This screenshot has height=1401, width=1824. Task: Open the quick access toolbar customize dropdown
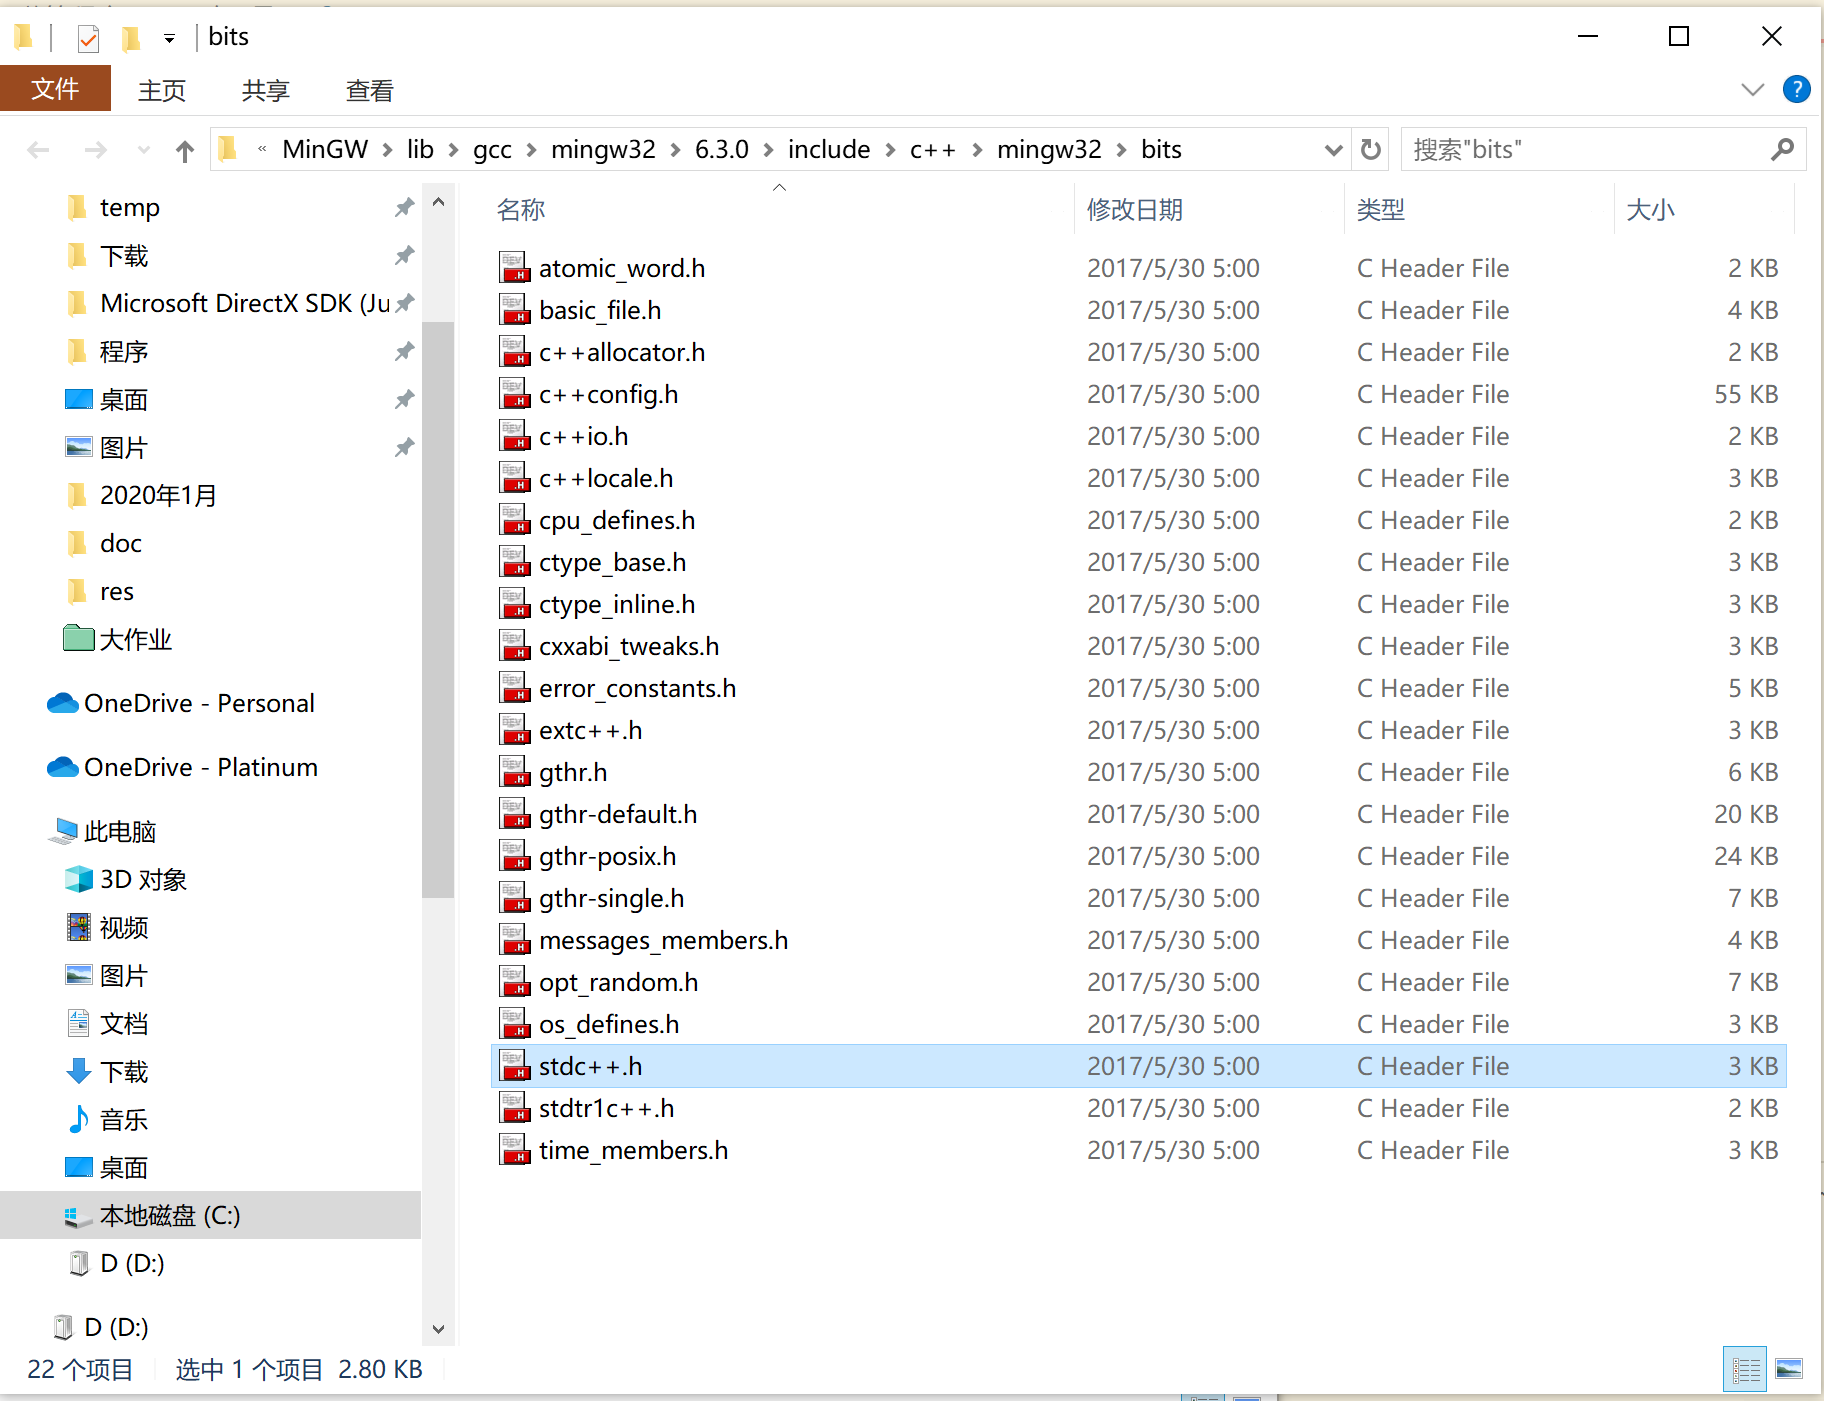(170, 37)
